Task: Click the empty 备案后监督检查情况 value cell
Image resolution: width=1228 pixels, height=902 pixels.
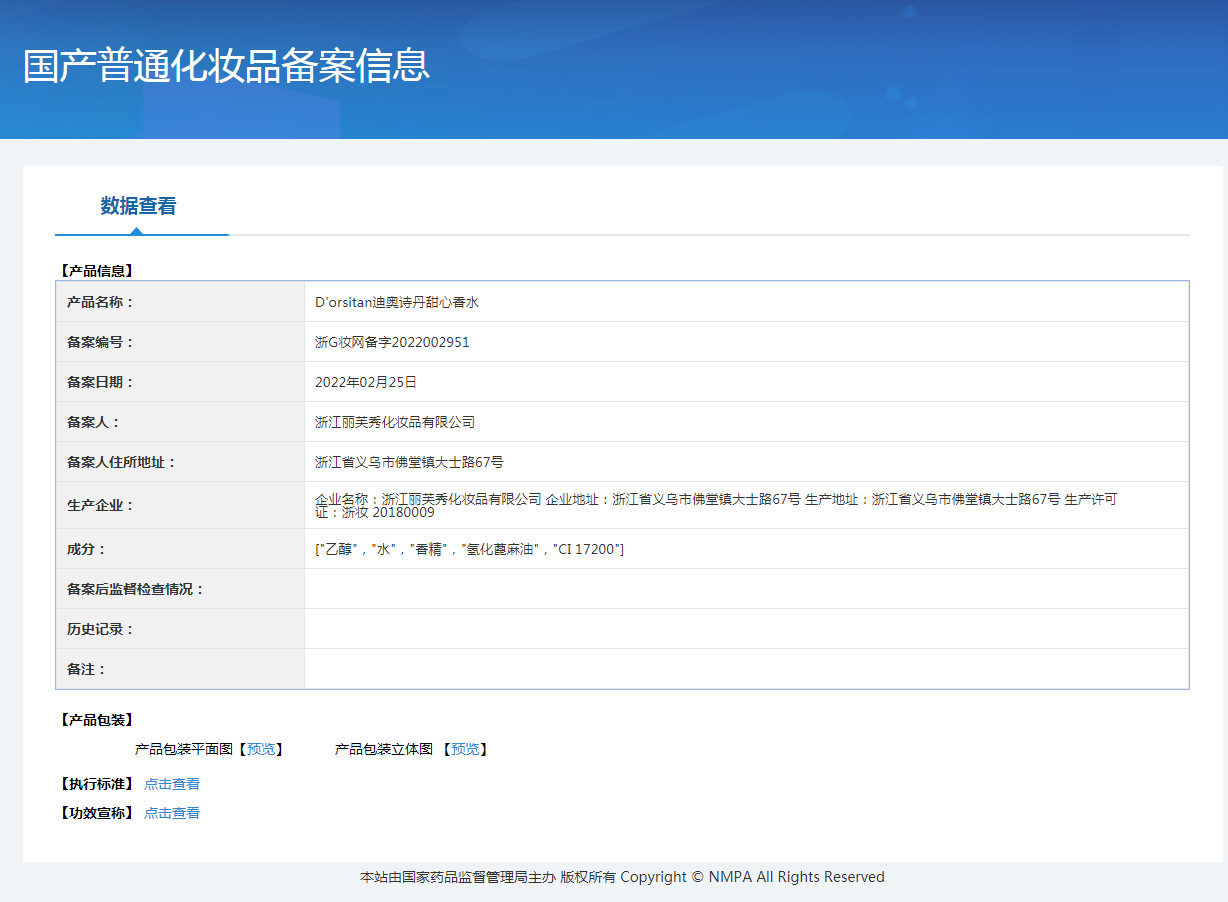Action: coord(745,589)
